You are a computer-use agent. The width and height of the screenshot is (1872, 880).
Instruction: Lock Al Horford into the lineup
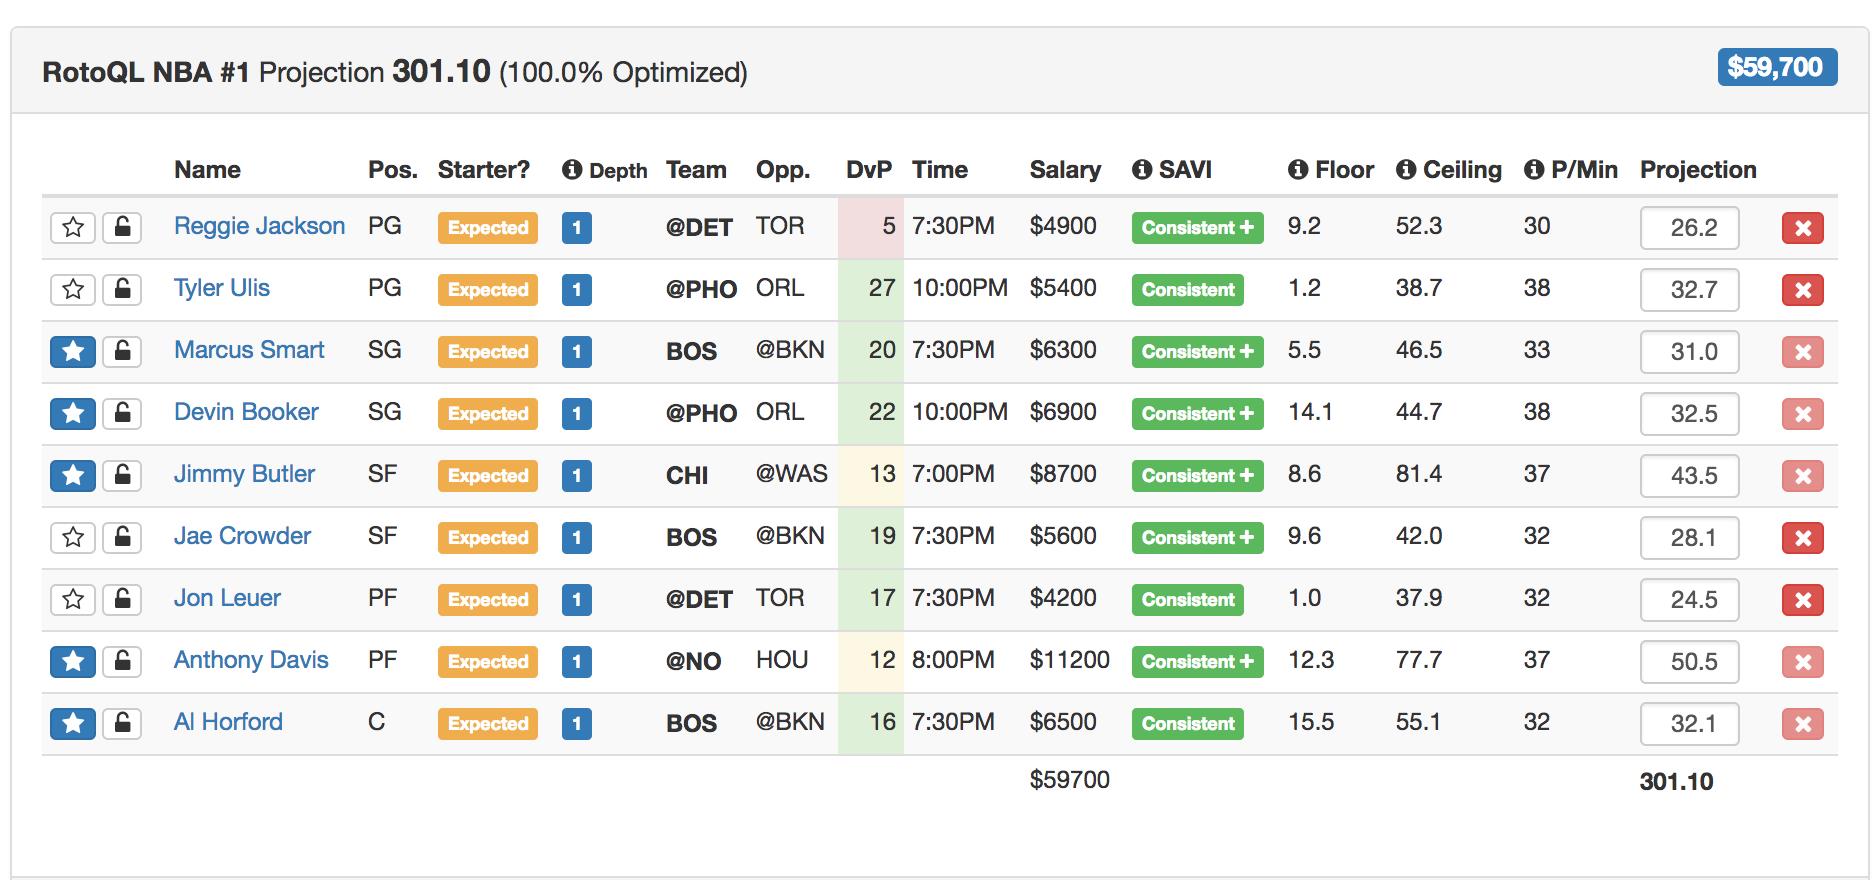coord(122,723)
